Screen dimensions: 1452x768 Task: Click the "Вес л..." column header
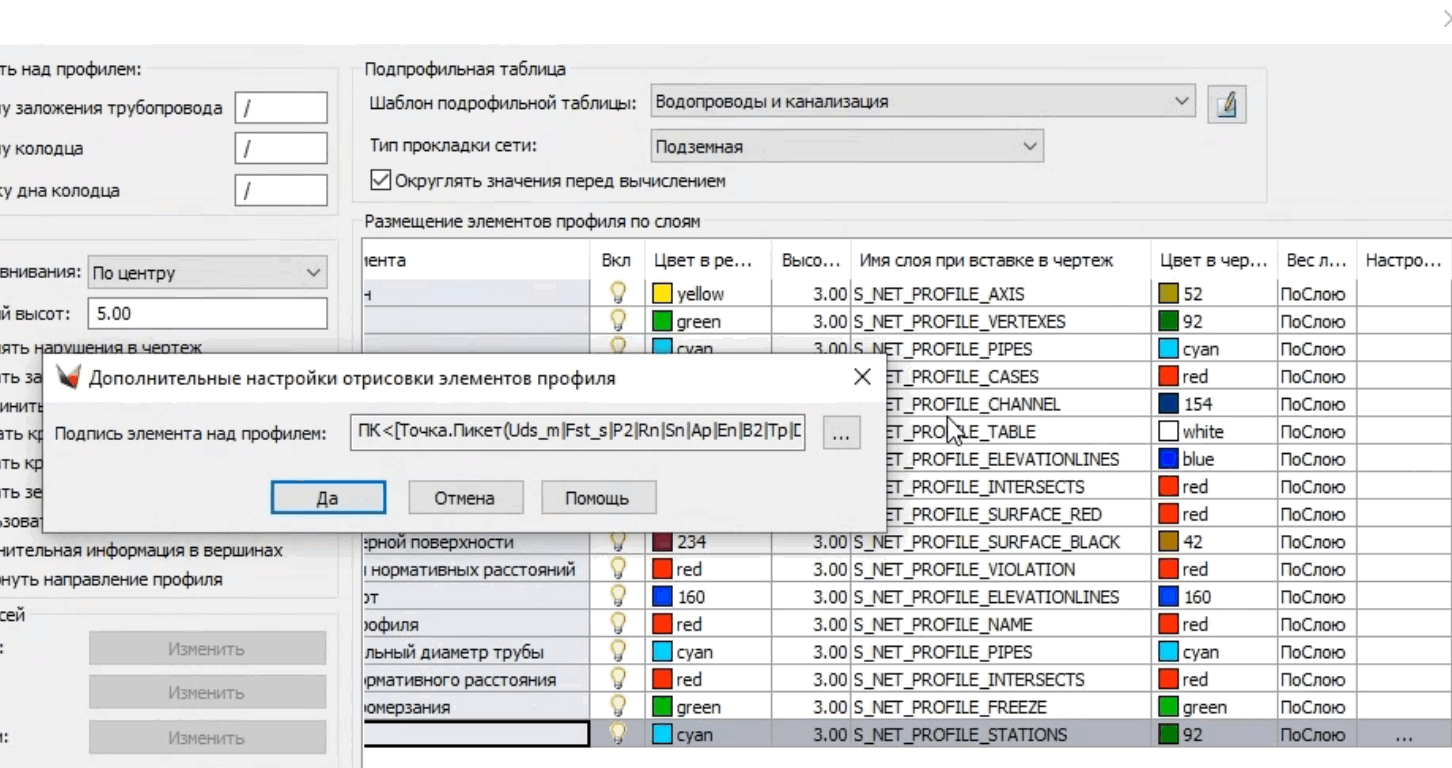1316,260
